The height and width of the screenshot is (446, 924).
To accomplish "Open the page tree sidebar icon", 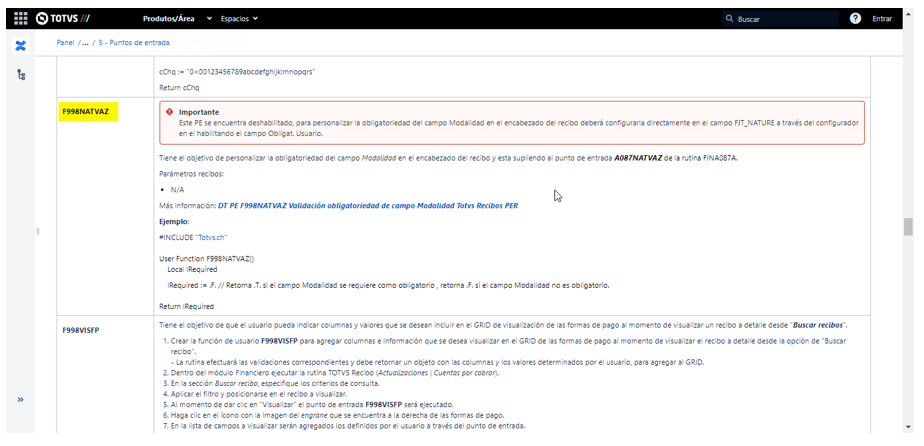I will pyautogui.click(x=21, y=75).
